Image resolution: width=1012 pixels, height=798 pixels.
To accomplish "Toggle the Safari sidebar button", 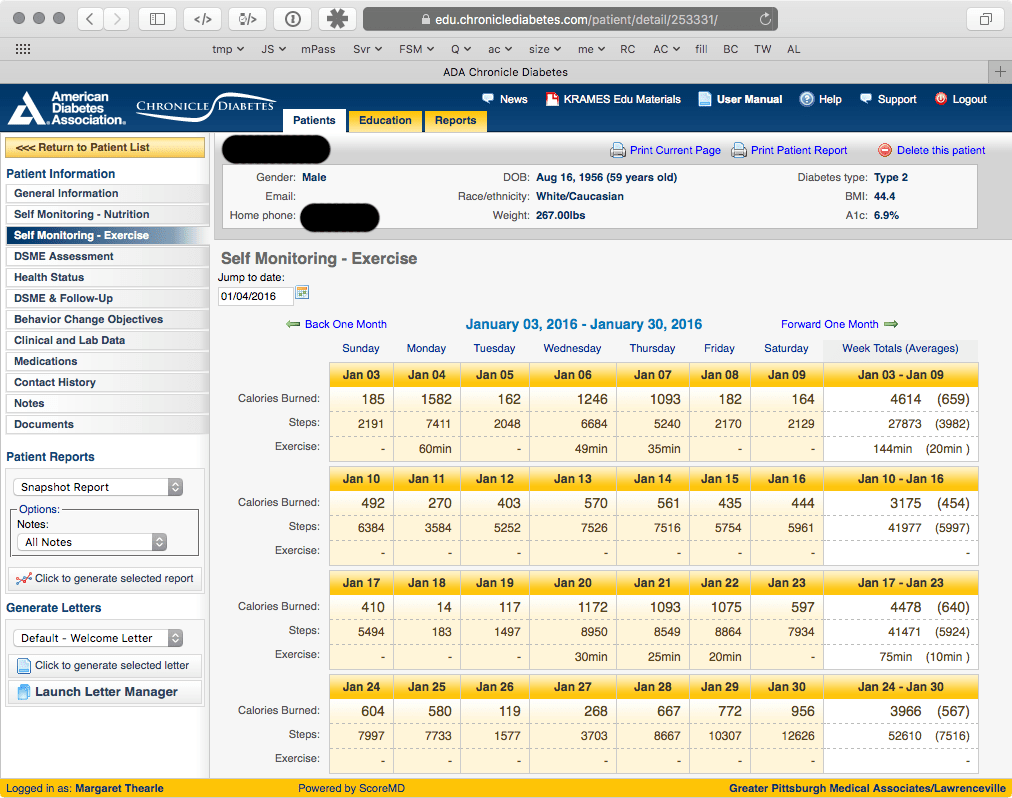I will point(157,19).
